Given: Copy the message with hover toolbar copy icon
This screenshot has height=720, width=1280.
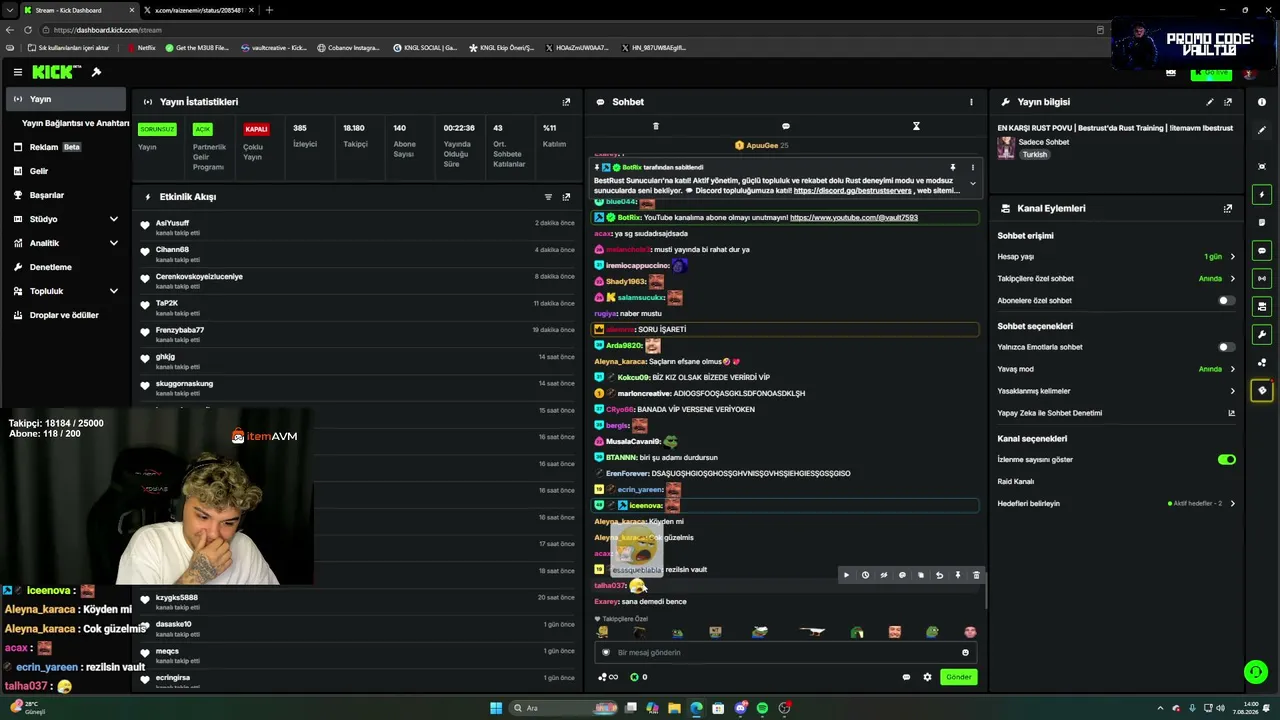Looking at the screenshot, I should (921, 575).
